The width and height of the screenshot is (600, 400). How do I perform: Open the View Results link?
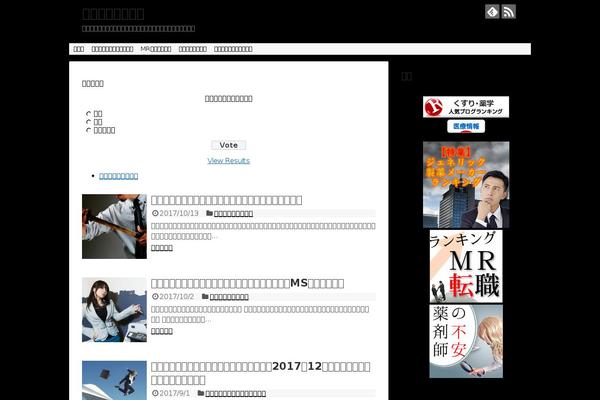pyautogui.click(x=228, y=161)
